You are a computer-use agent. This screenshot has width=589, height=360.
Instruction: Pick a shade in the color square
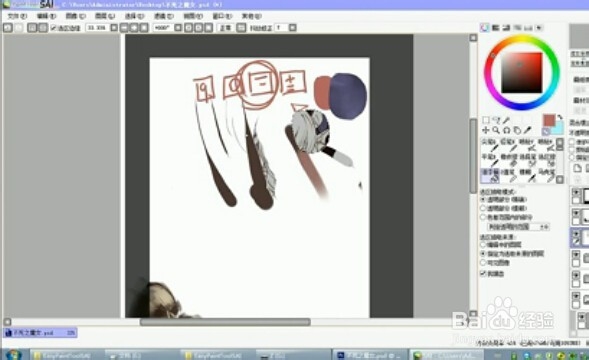coord(522,73)
